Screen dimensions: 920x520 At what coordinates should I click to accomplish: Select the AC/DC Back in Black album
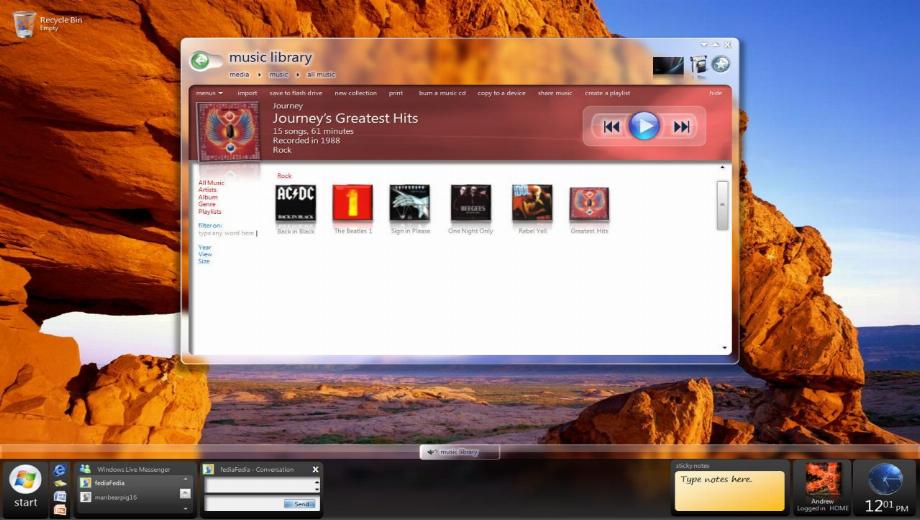tap(295, 202)
